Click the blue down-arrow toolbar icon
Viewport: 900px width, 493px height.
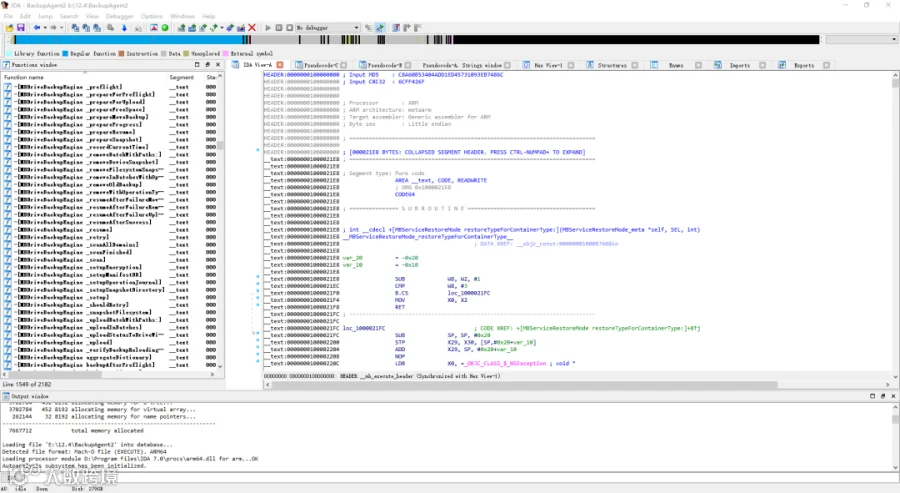click(x=124, y=28)
